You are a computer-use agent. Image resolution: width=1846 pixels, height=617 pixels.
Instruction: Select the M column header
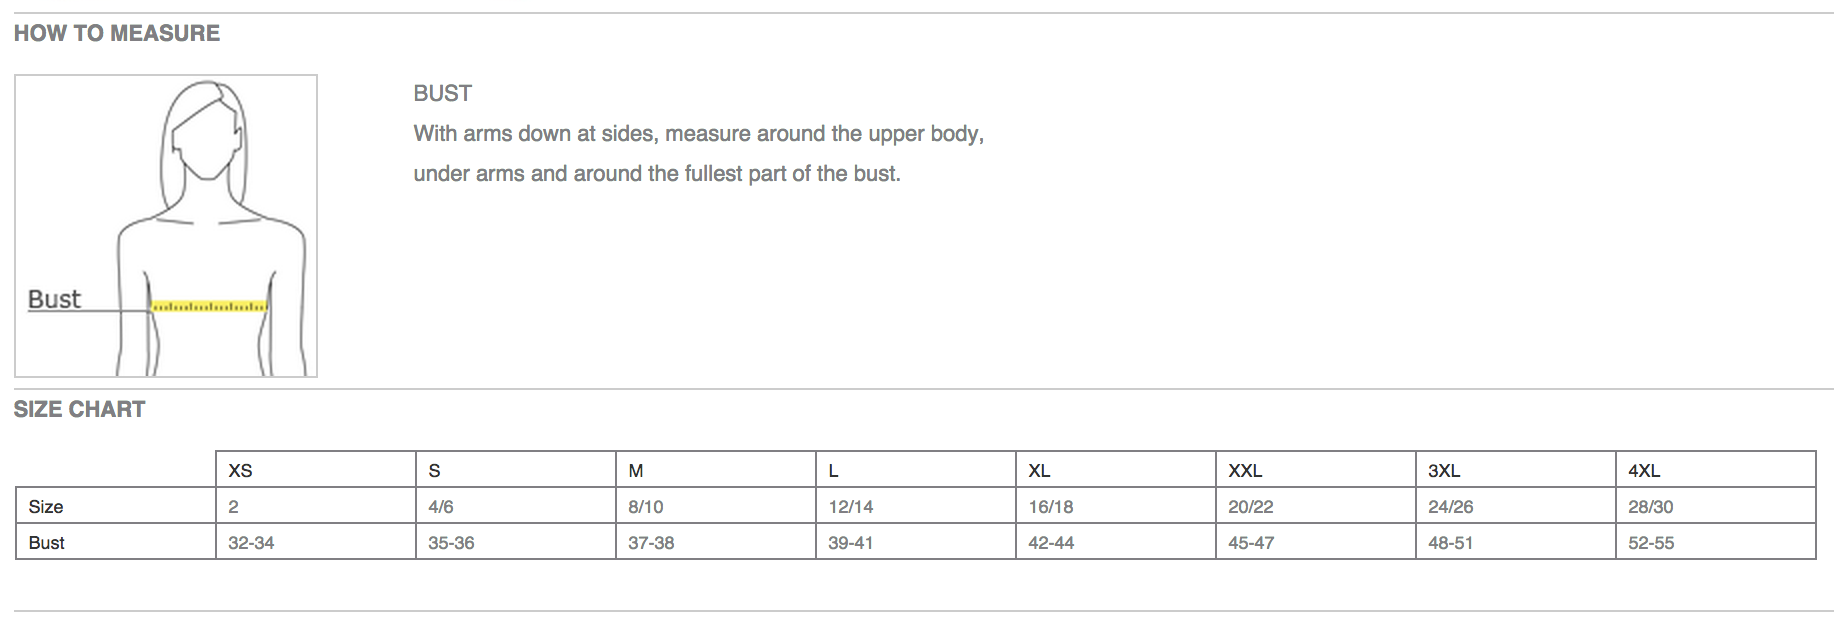click(716, 470)
